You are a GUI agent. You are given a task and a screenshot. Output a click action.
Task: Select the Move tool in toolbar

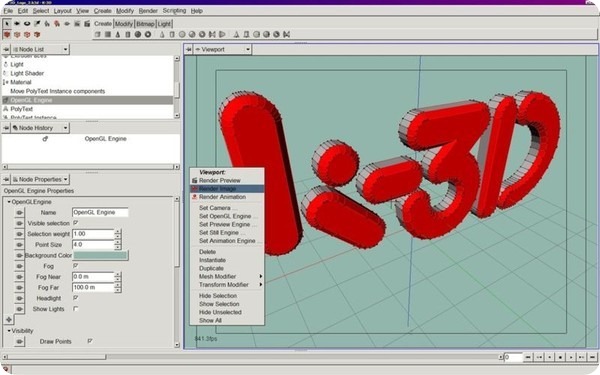point(17,23)
